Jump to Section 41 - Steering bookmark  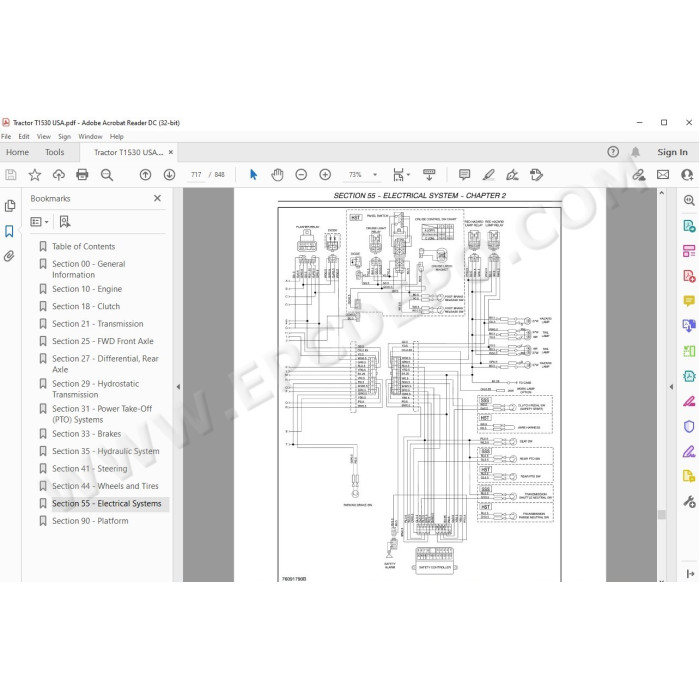pos(90,469)
